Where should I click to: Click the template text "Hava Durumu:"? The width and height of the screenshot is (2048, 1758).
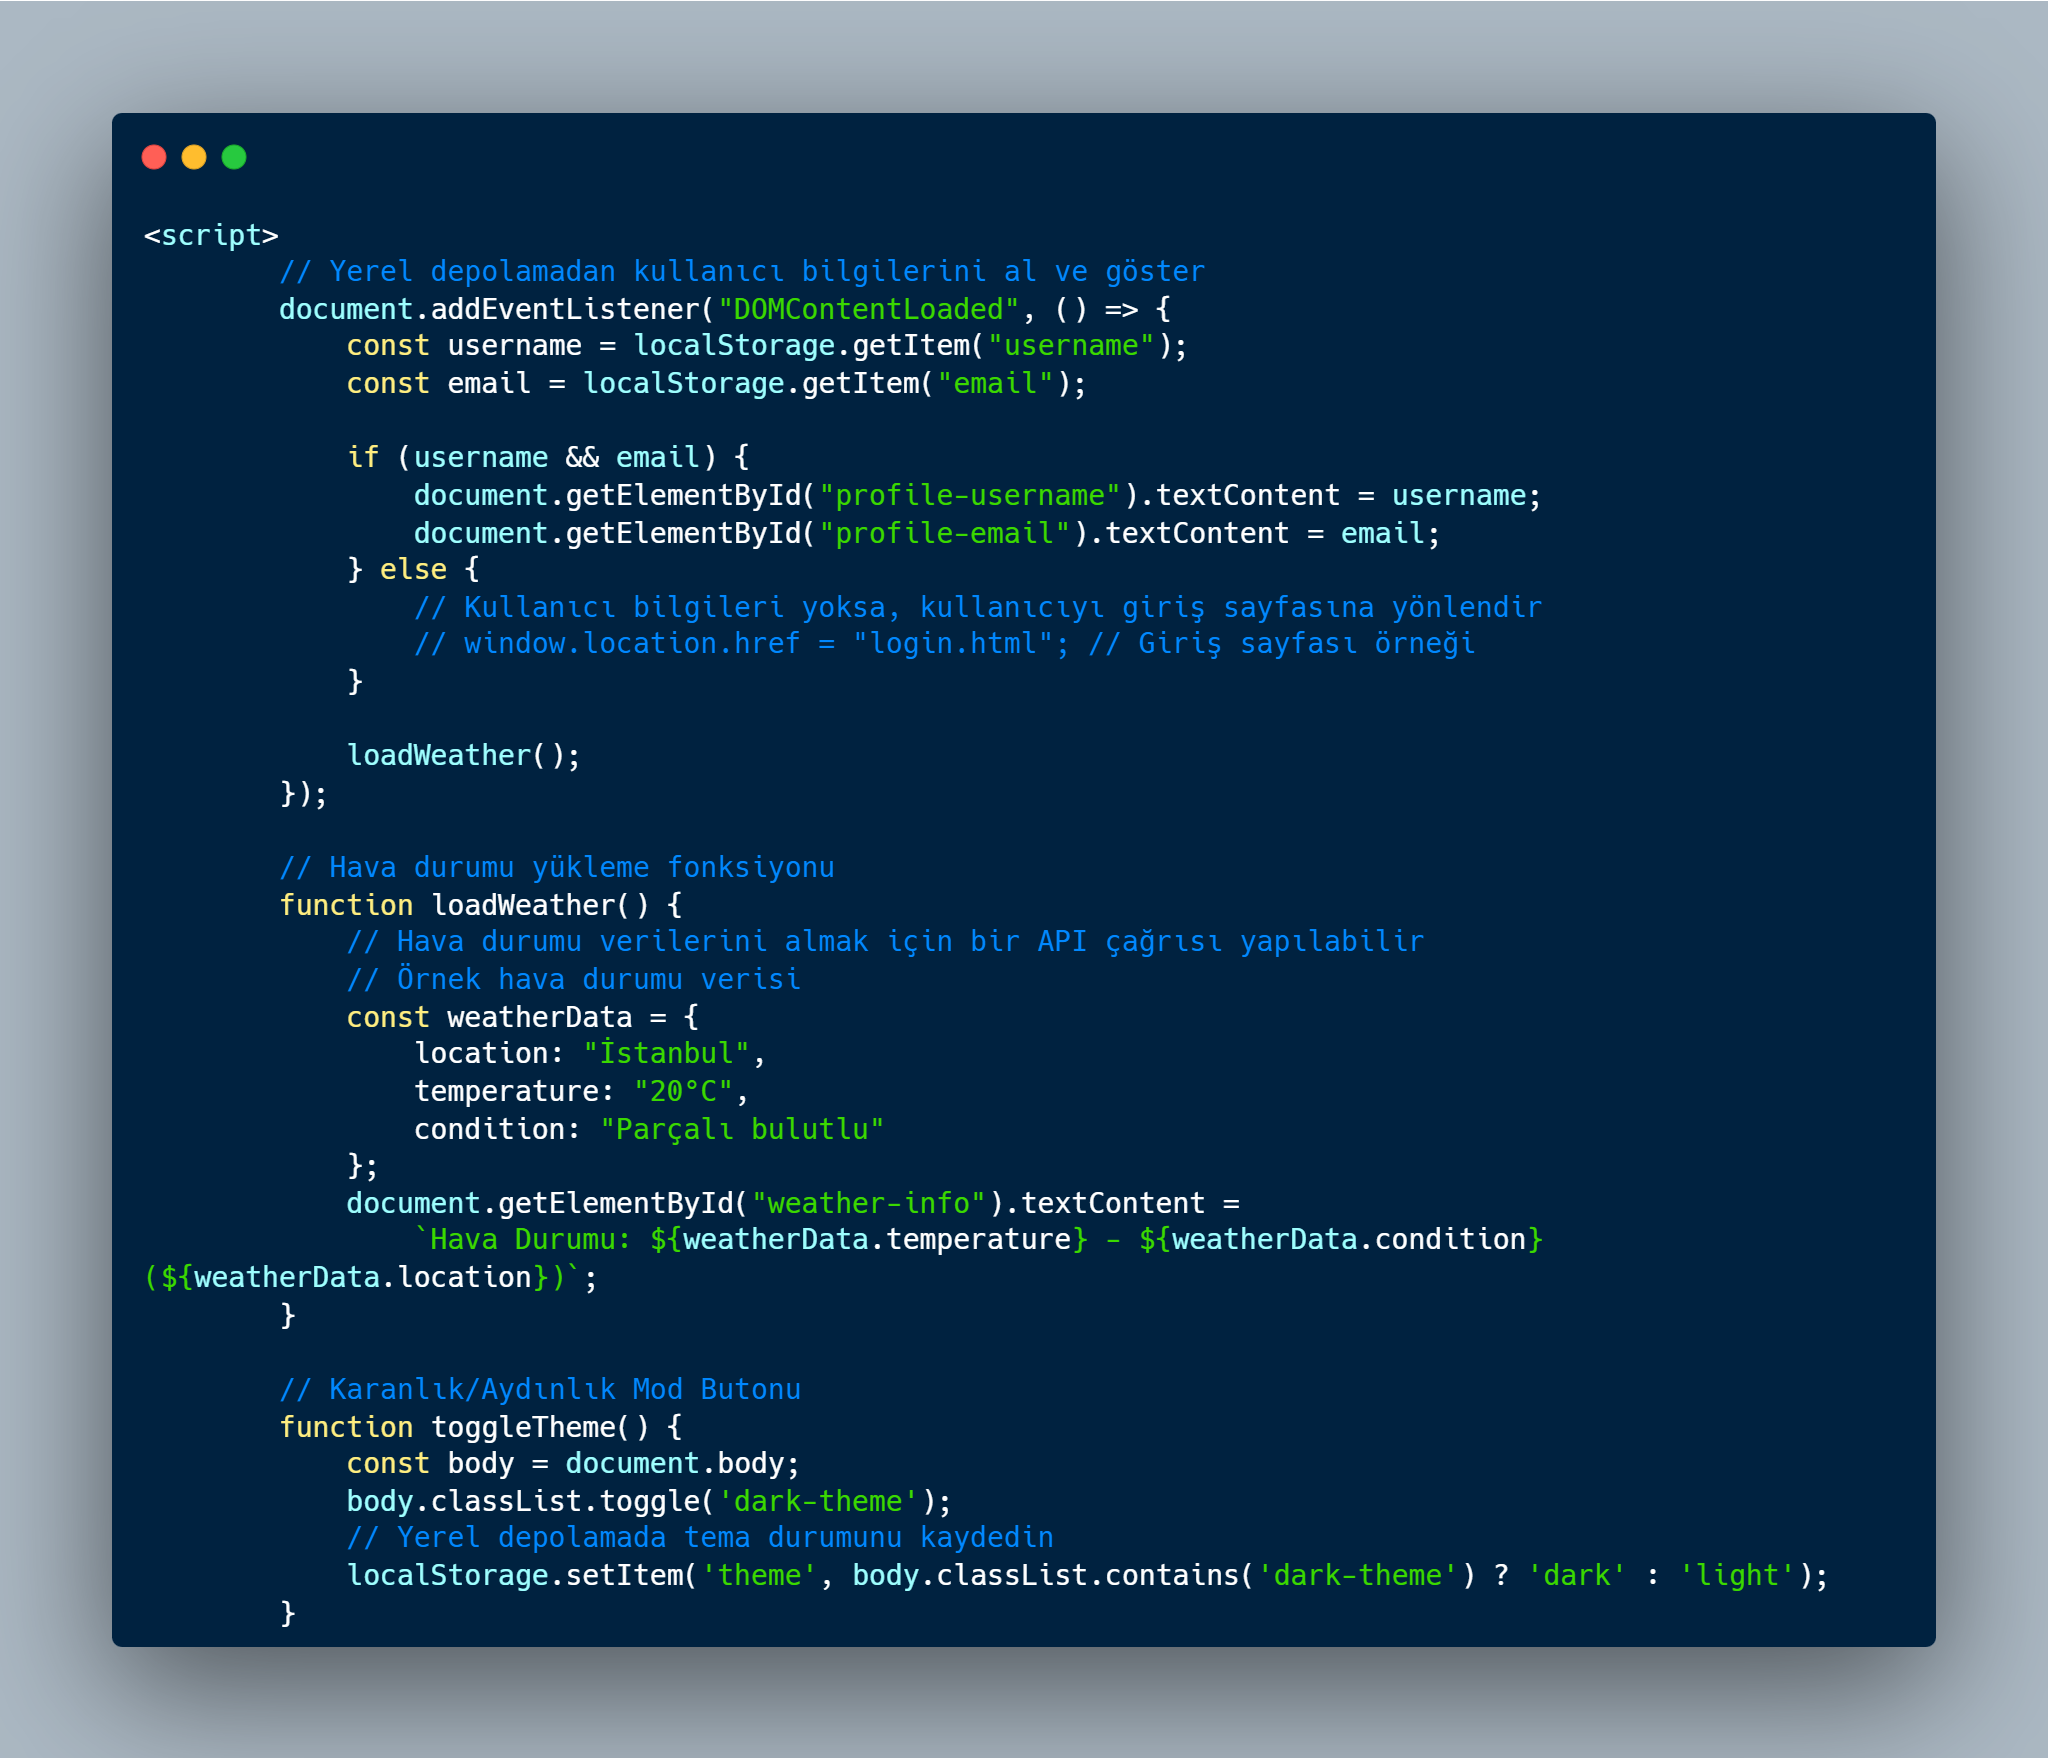(531, 1240)
